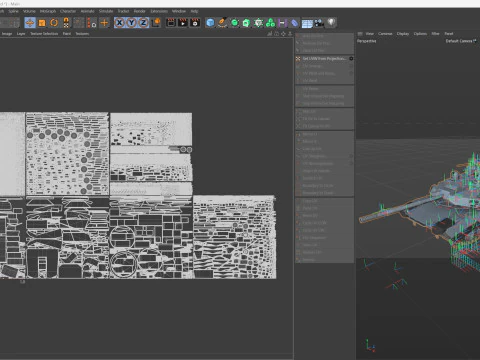Click the green cloner generator icon

point(270,23)
